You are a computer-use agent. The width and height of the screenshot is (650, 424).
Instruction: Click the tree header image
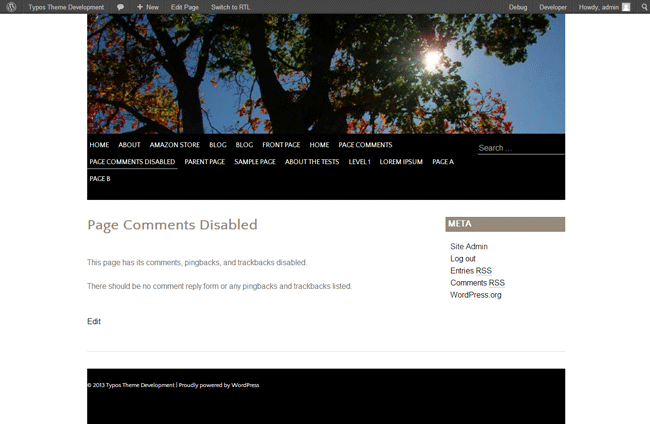click(326, 74)
